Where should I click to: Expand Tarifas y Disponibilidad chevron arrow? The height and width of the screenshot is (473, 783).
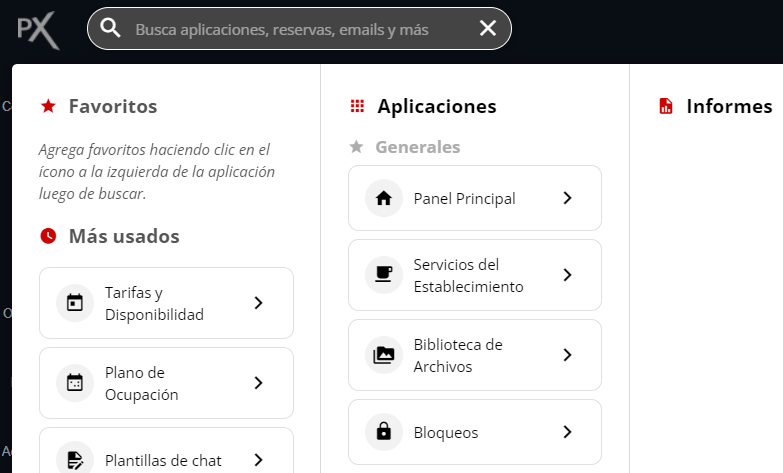pos(258,303)
